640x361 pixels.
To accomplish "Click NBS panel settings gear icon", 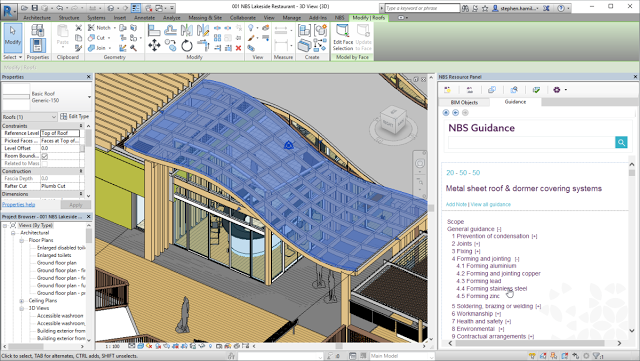I will point(556,89).
